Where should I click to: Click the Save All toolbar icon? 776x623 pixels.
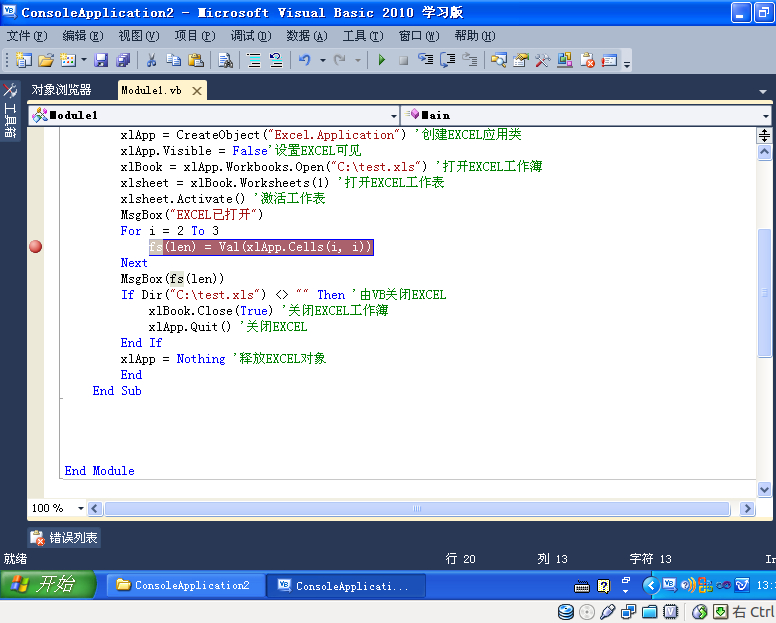122,61
